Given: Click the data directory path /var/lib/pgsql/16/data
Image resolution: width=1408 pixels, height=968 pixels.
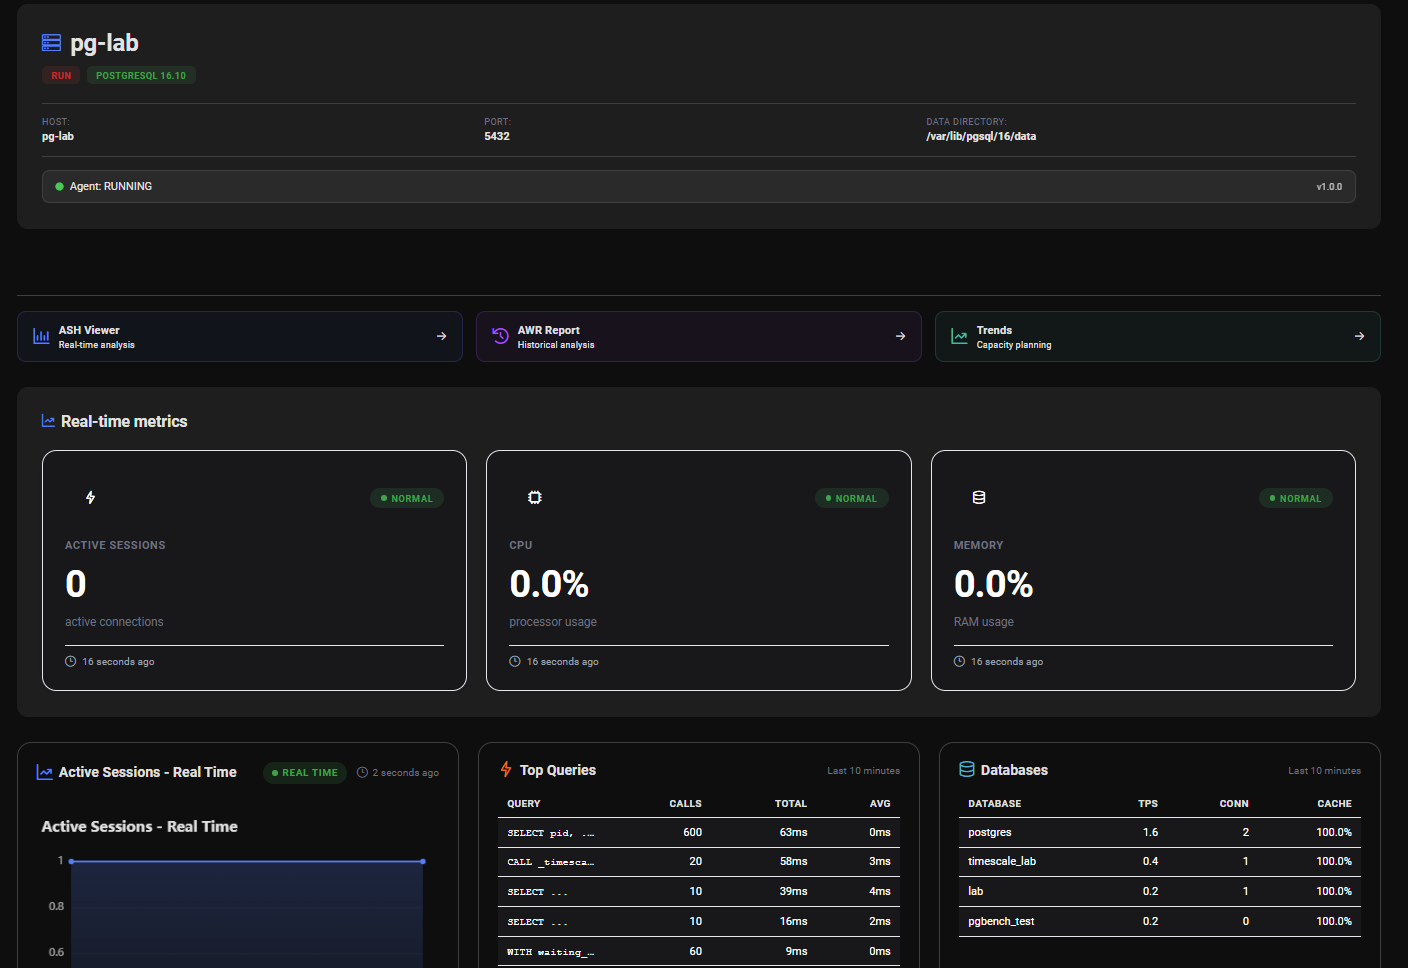Looking at the screenshot, I should pos(981,136).
